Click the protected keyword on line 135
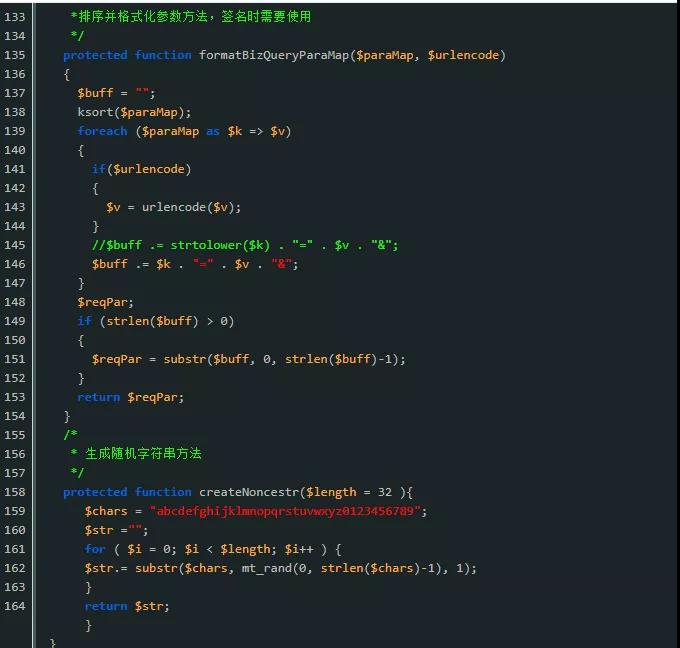This screenshot has height=648, width=680. (x=95, y=56)
